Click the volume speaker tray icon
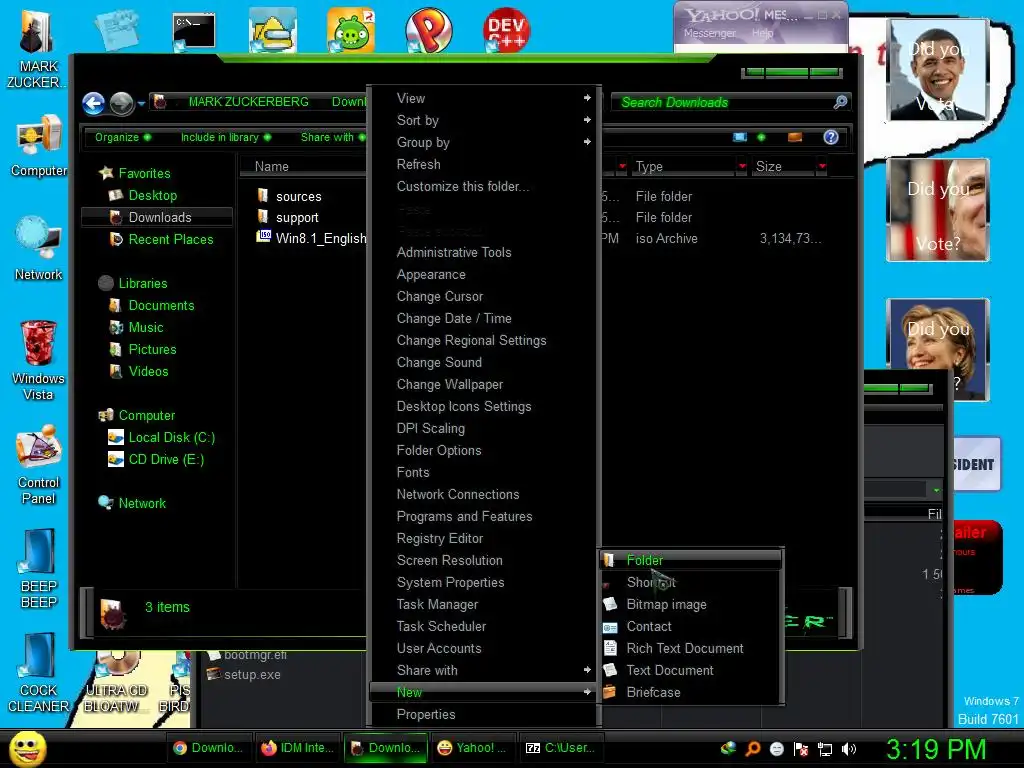The image size is (1024, 768). point(848,749)
